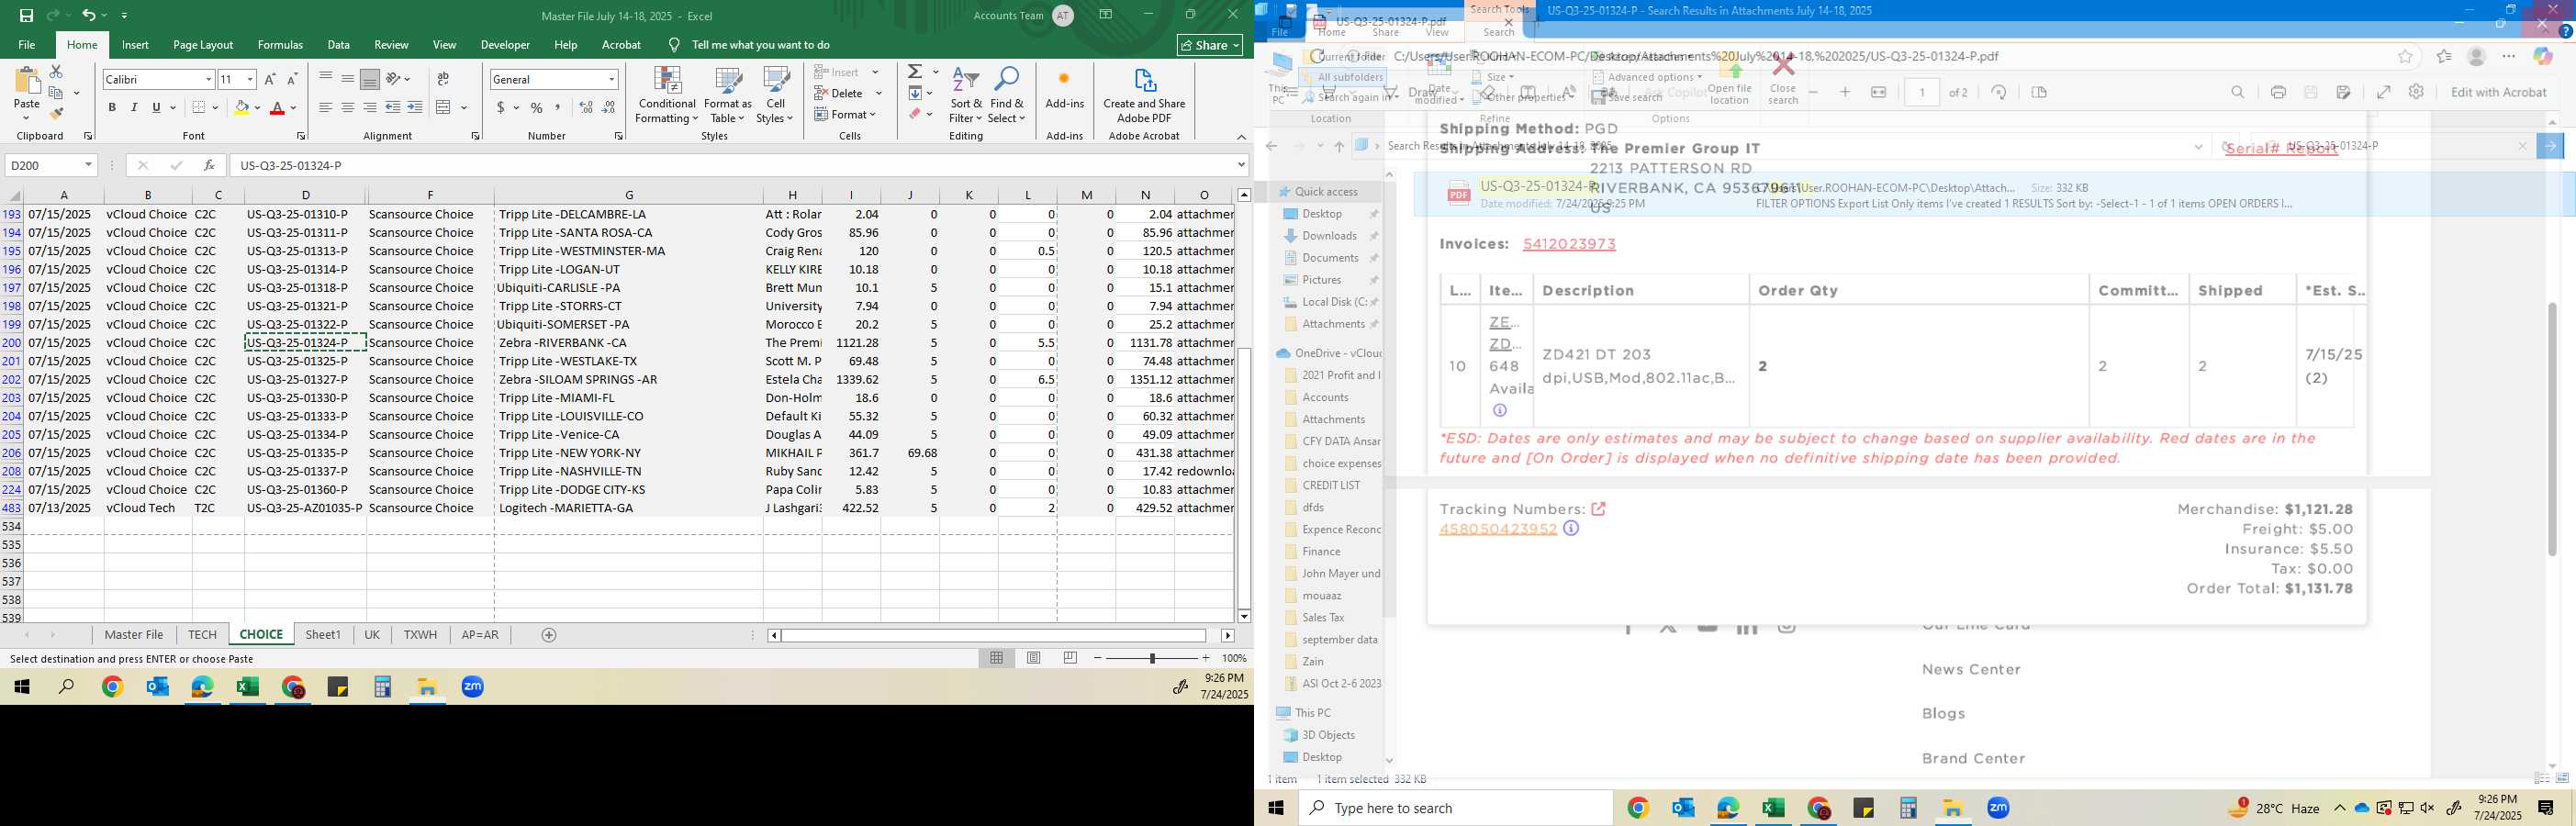
Task: Open the Developer ribbon tab
Action: (x=505, y=45)
